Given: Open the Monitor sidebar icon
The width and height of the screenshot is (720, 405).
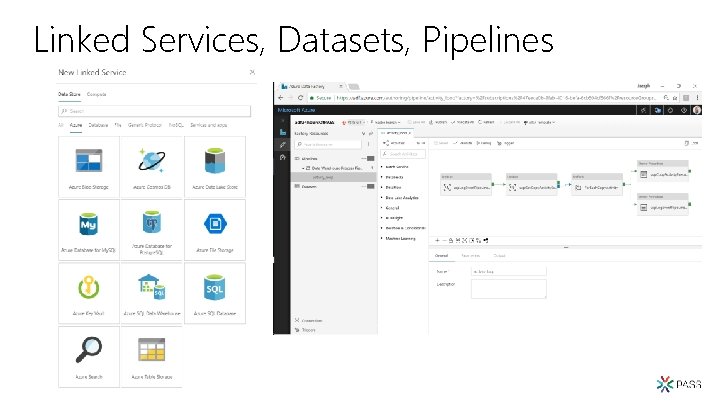Looking at the screenshot, I should pyautogui.click(x=283, y=157).
